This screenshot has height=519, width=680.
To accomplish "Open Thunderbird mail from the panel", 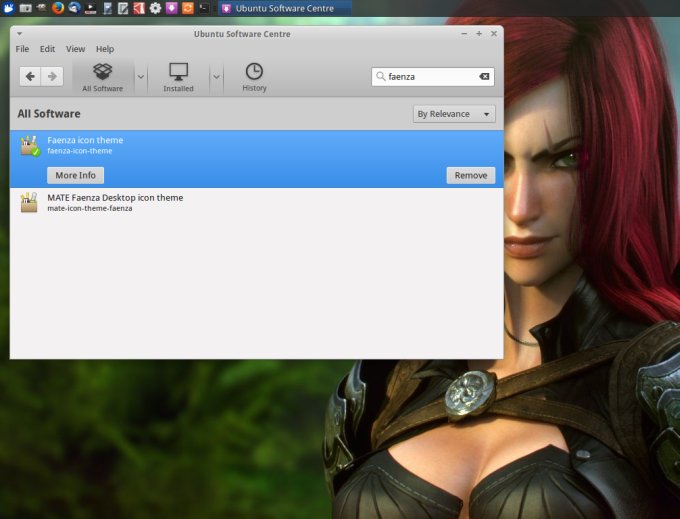I will (x=74, y=8).
